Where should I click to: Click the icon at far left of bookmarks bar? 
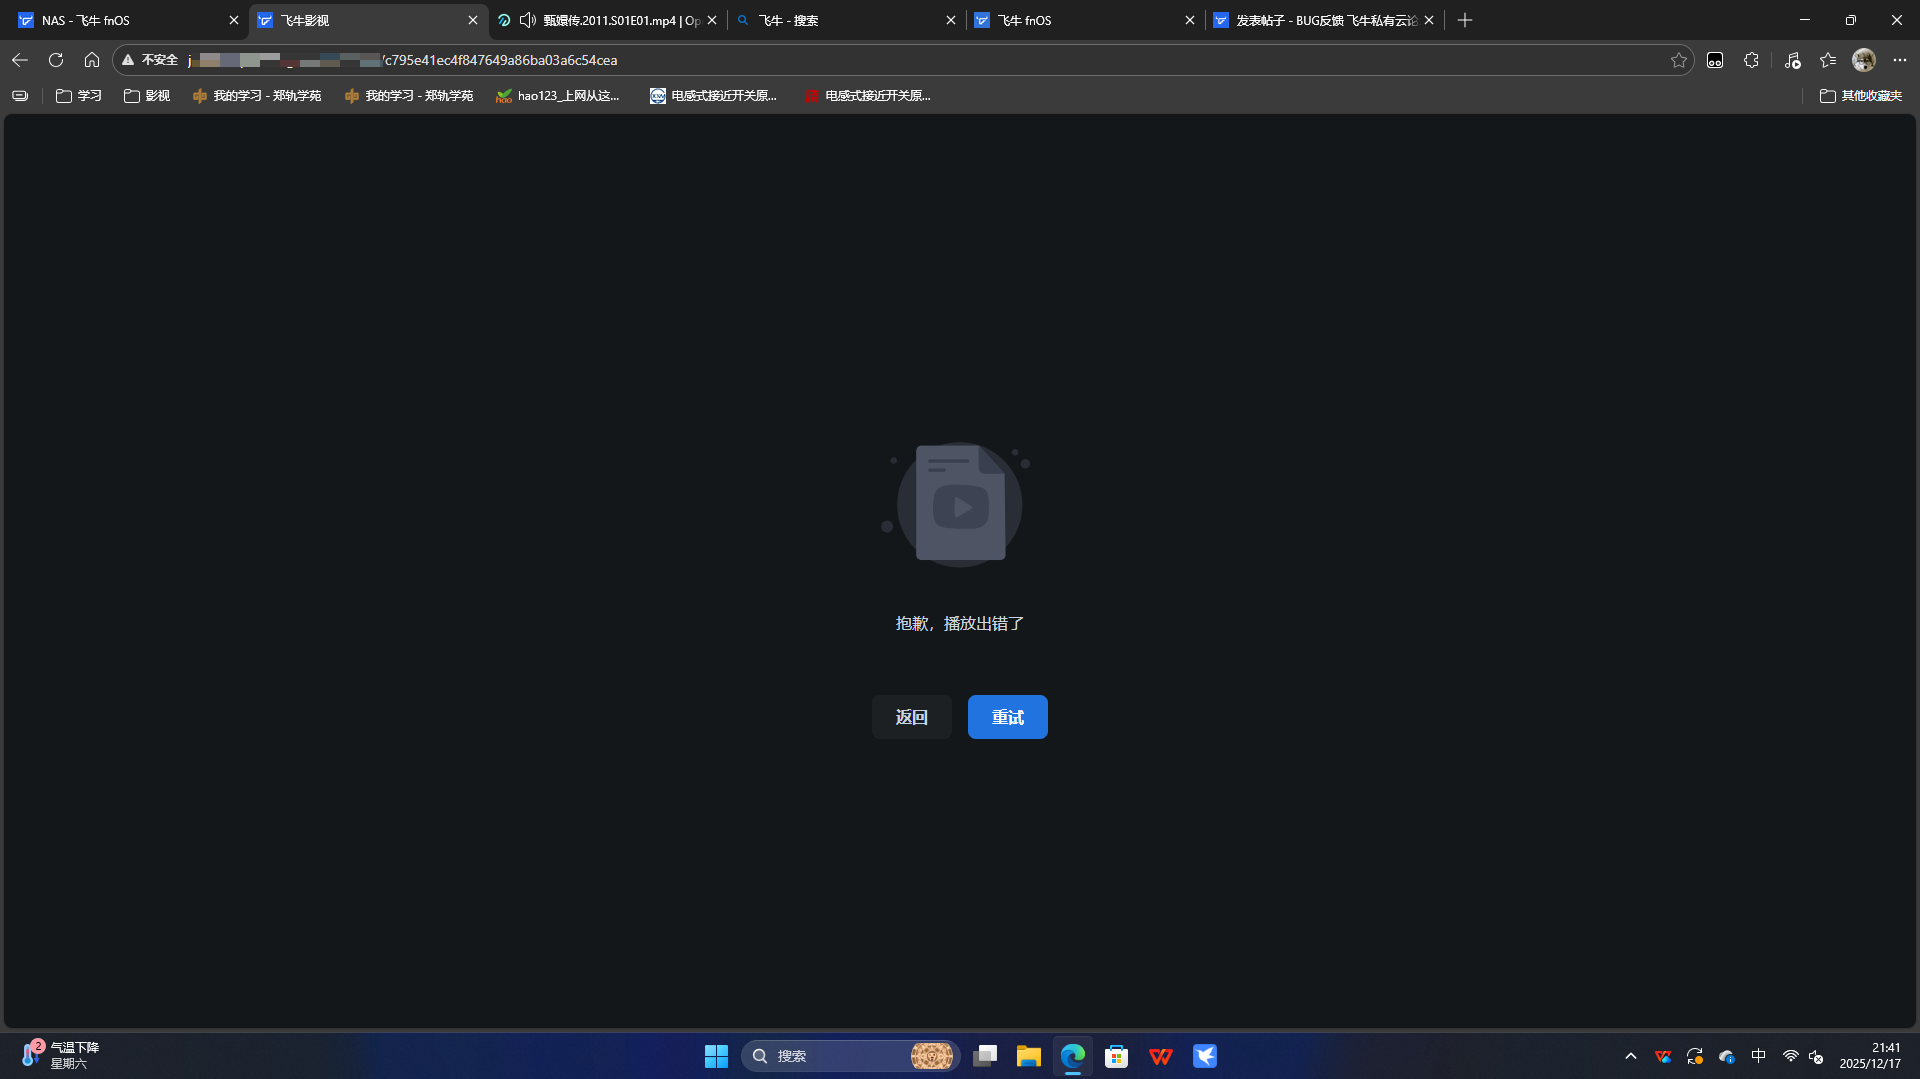[x=20, y=96]
